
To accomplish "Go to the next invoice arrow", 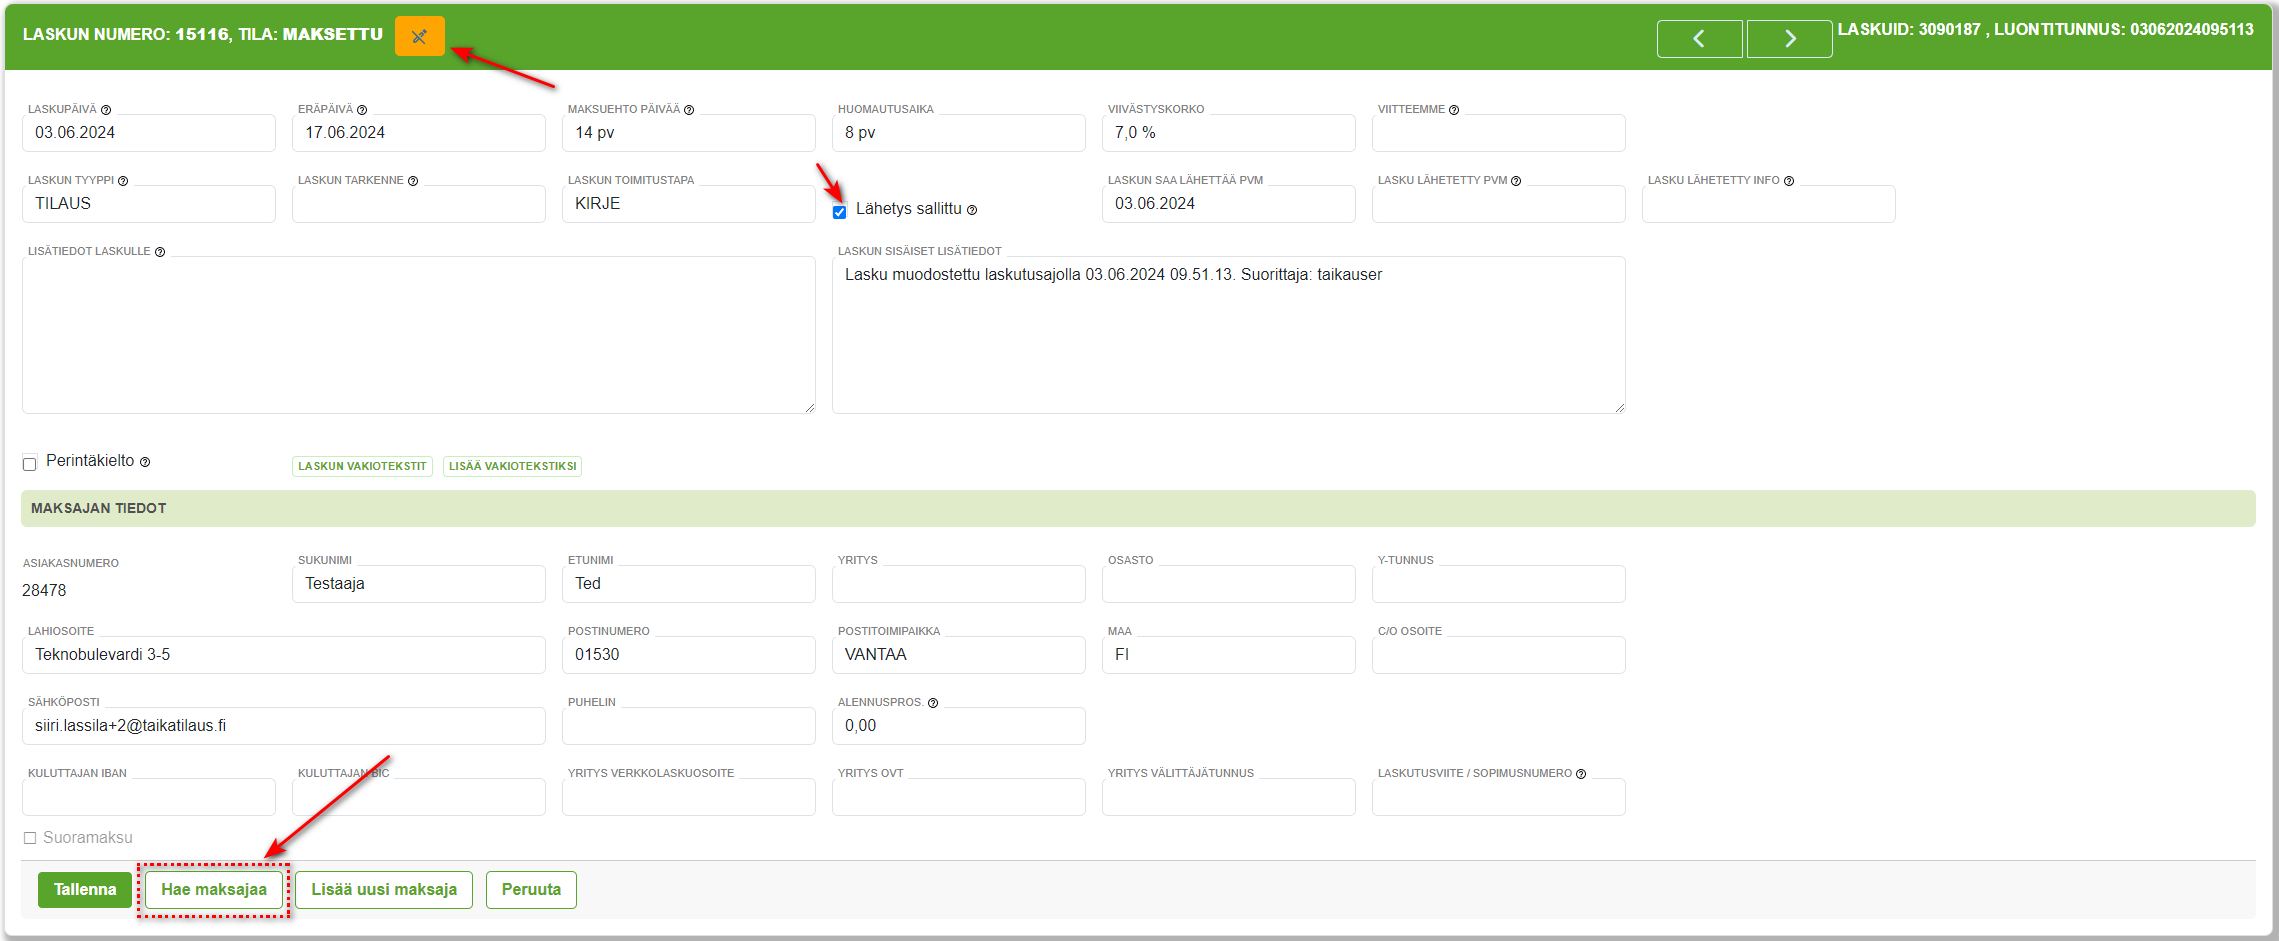I will click(1789, 39).
